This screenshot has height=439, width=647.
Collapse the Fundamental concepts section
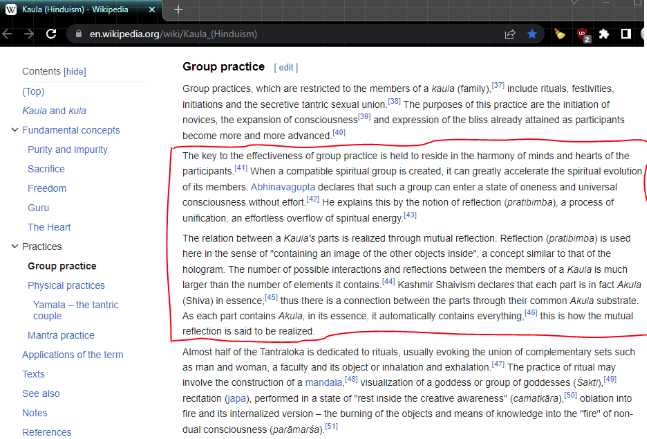[15, 130]
